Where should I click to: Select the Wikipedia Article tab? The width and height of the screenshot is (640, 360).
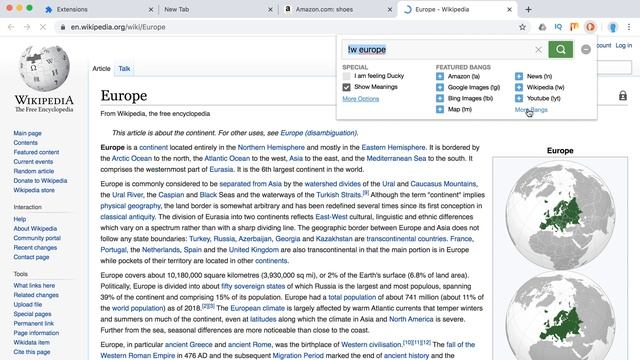tap(101, 69)
